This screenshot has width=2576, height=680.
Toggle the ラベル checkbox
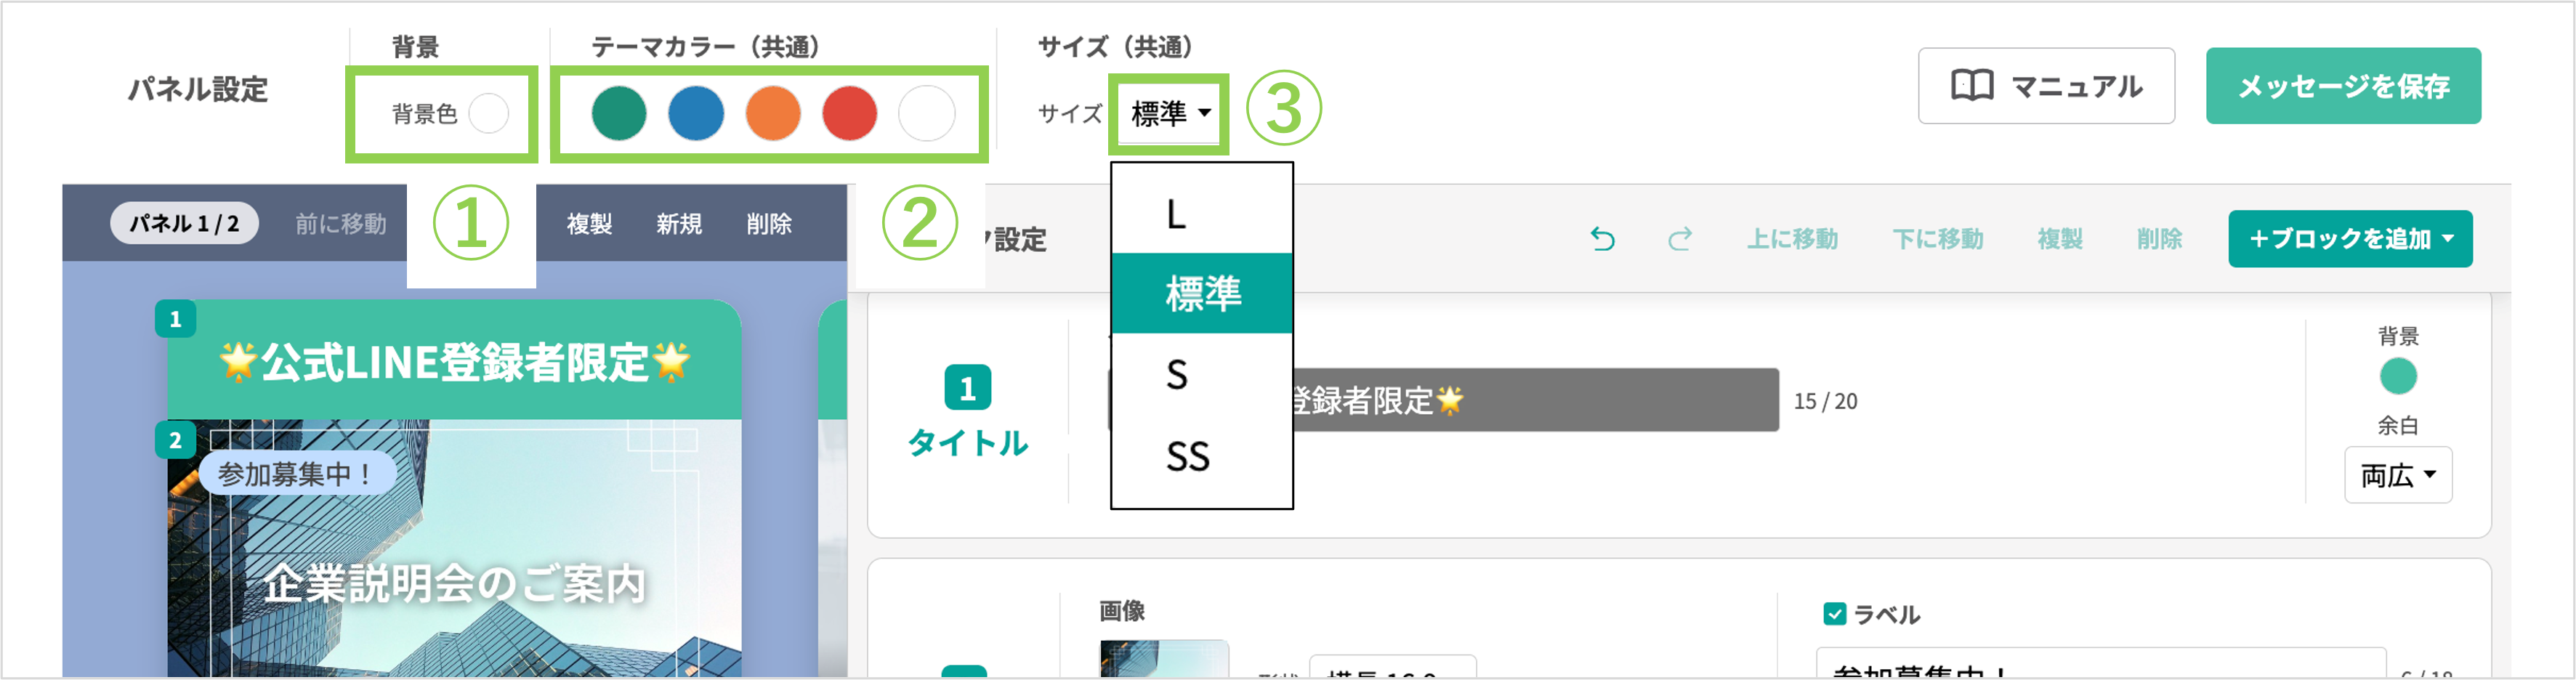[x=1834, y=614]
